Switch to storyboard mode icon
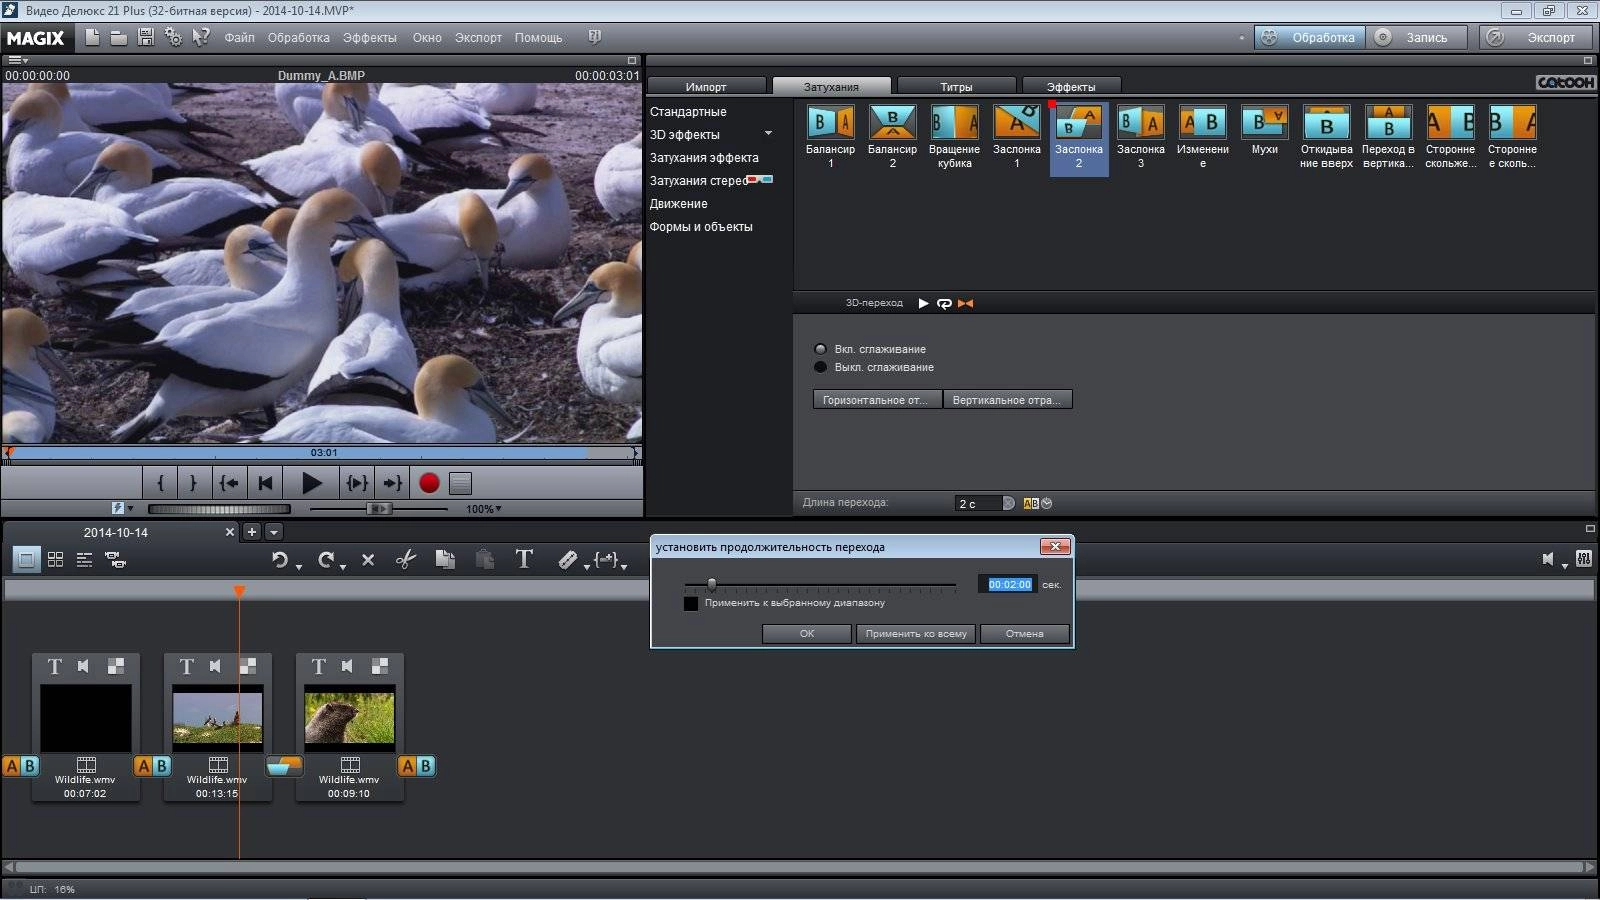Image resolution: width=1600 pixels, height=900 pixels. pyautogui.click(x=26, y=560)
